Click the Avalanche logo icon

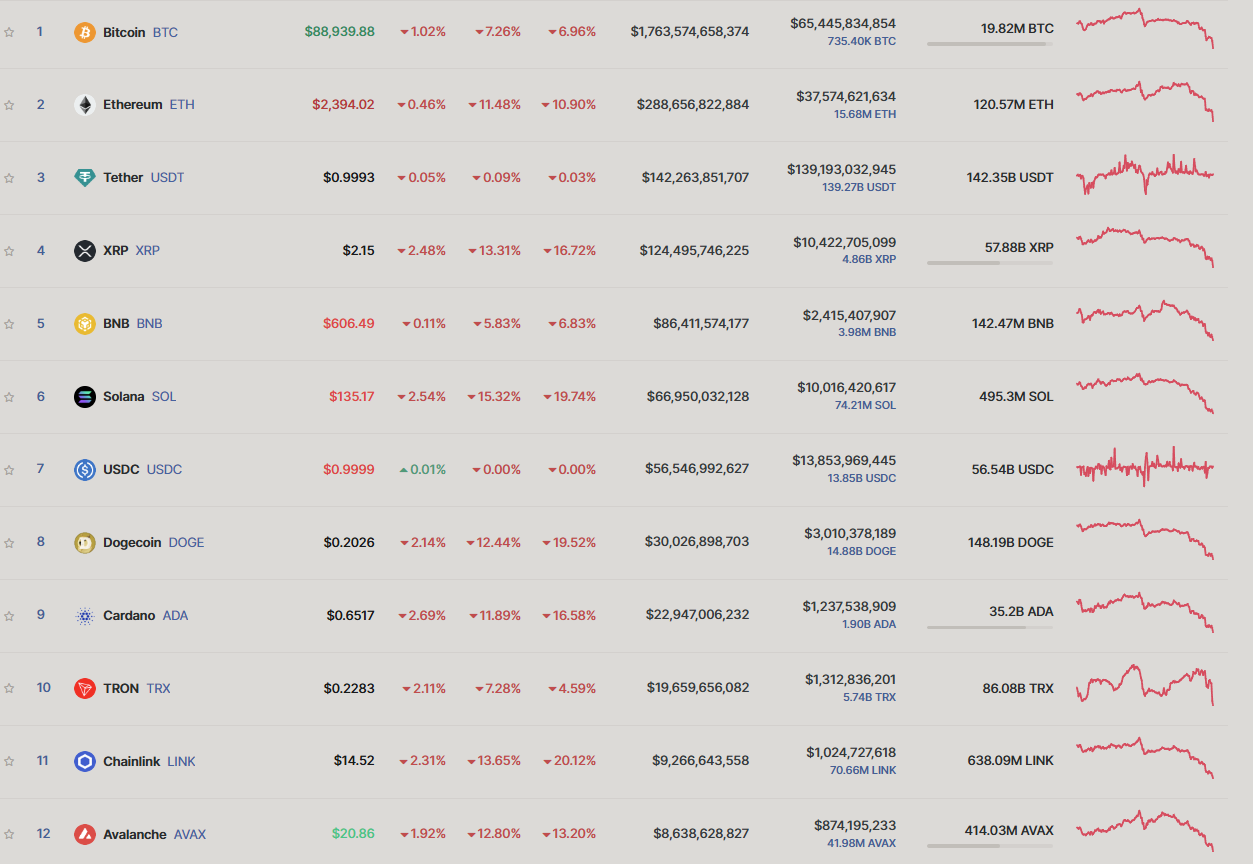point(85,834)
